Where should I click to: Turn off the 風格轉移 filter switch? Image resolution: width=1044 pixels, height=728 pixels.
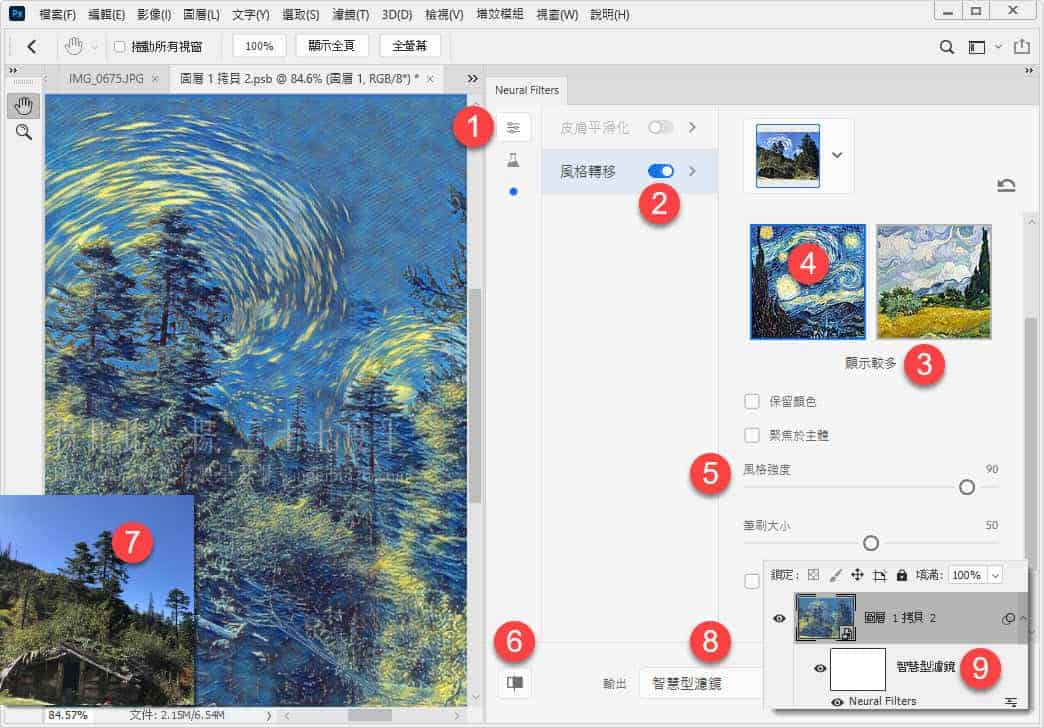click(x=660, y=171)
